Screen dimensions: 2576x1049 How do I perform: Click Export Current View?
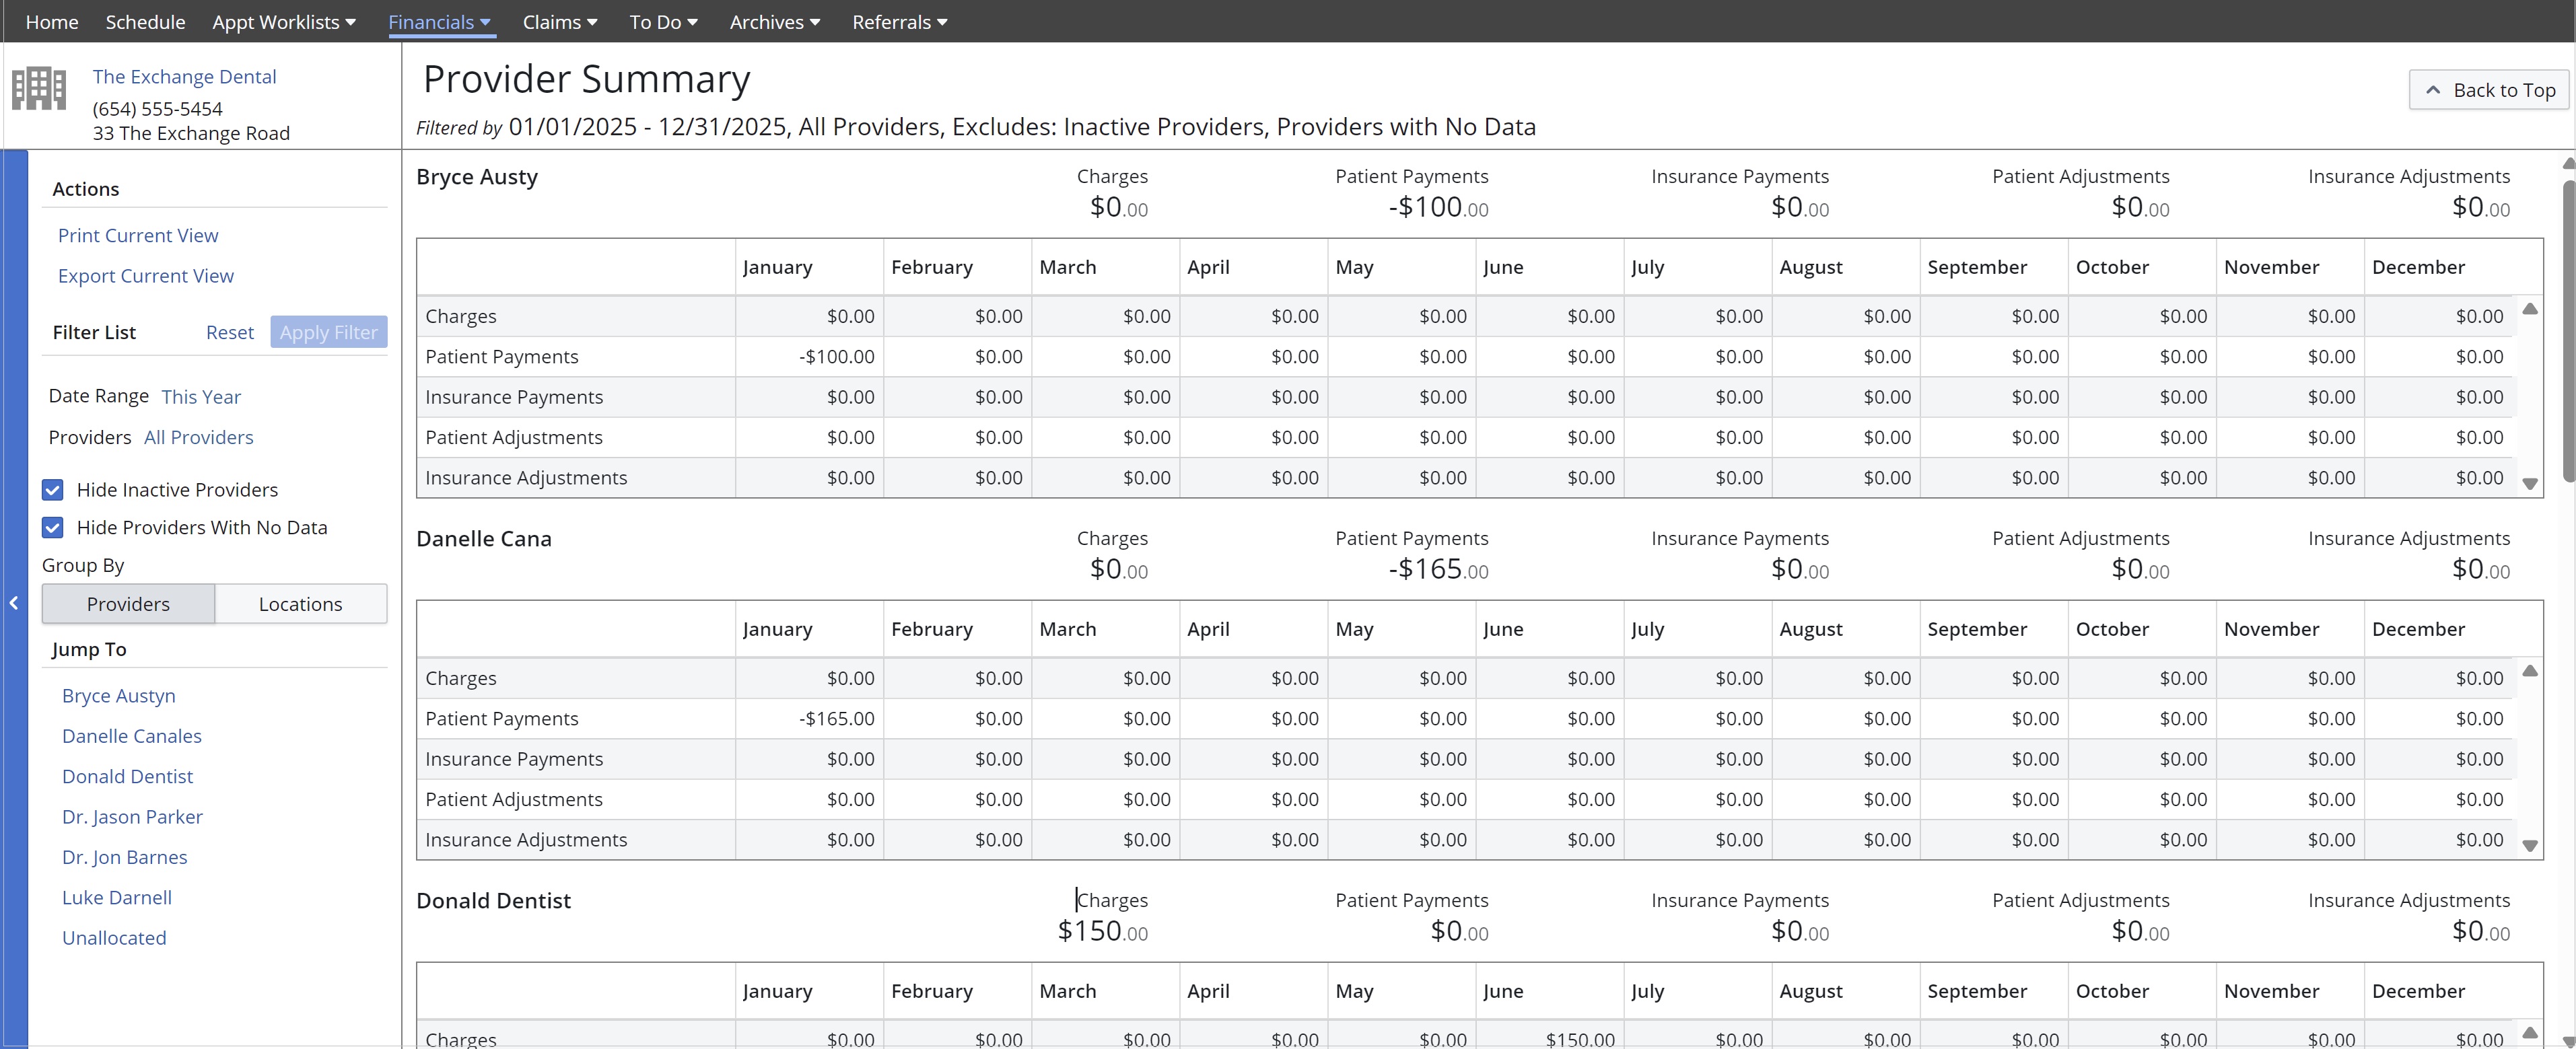point(146,276)
